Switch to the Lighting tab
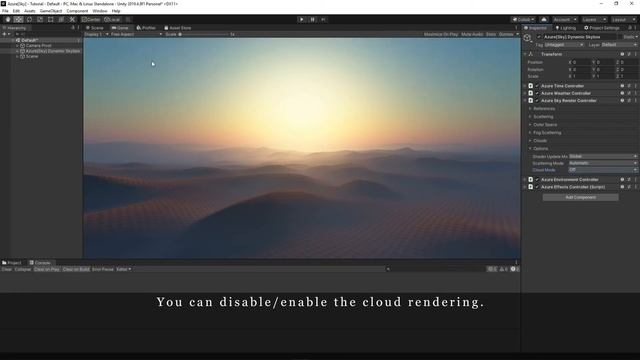640x360 pixels. pos(565,28)
